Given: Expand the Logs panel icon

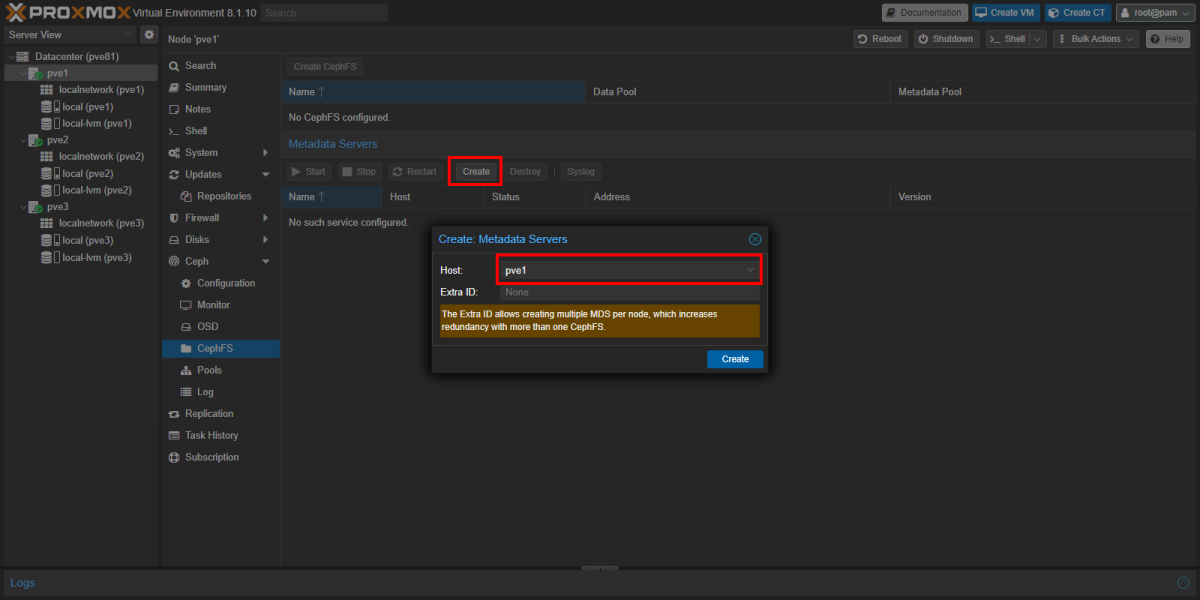Looking at the screenshot, I should click(1184, 582).
